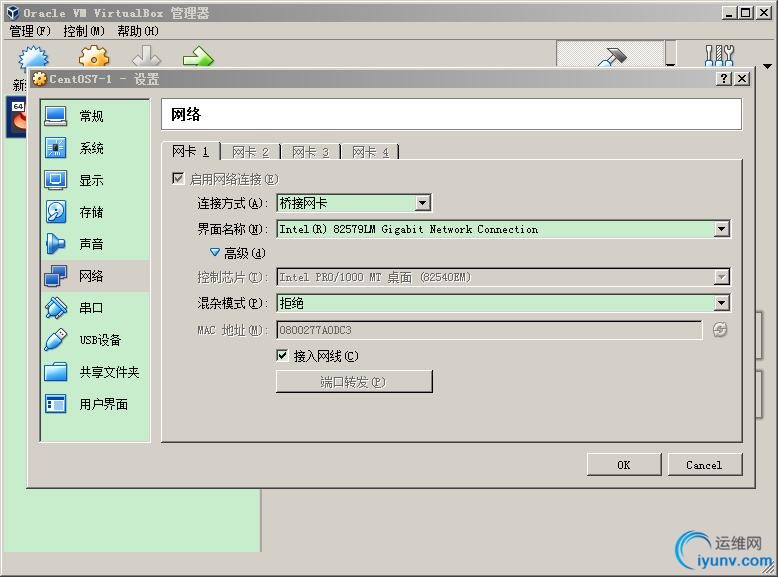This screenshot has height=577, width=778.
Task: Click the orange gear settings toolbar icon
Action: [x=94, y=56]
